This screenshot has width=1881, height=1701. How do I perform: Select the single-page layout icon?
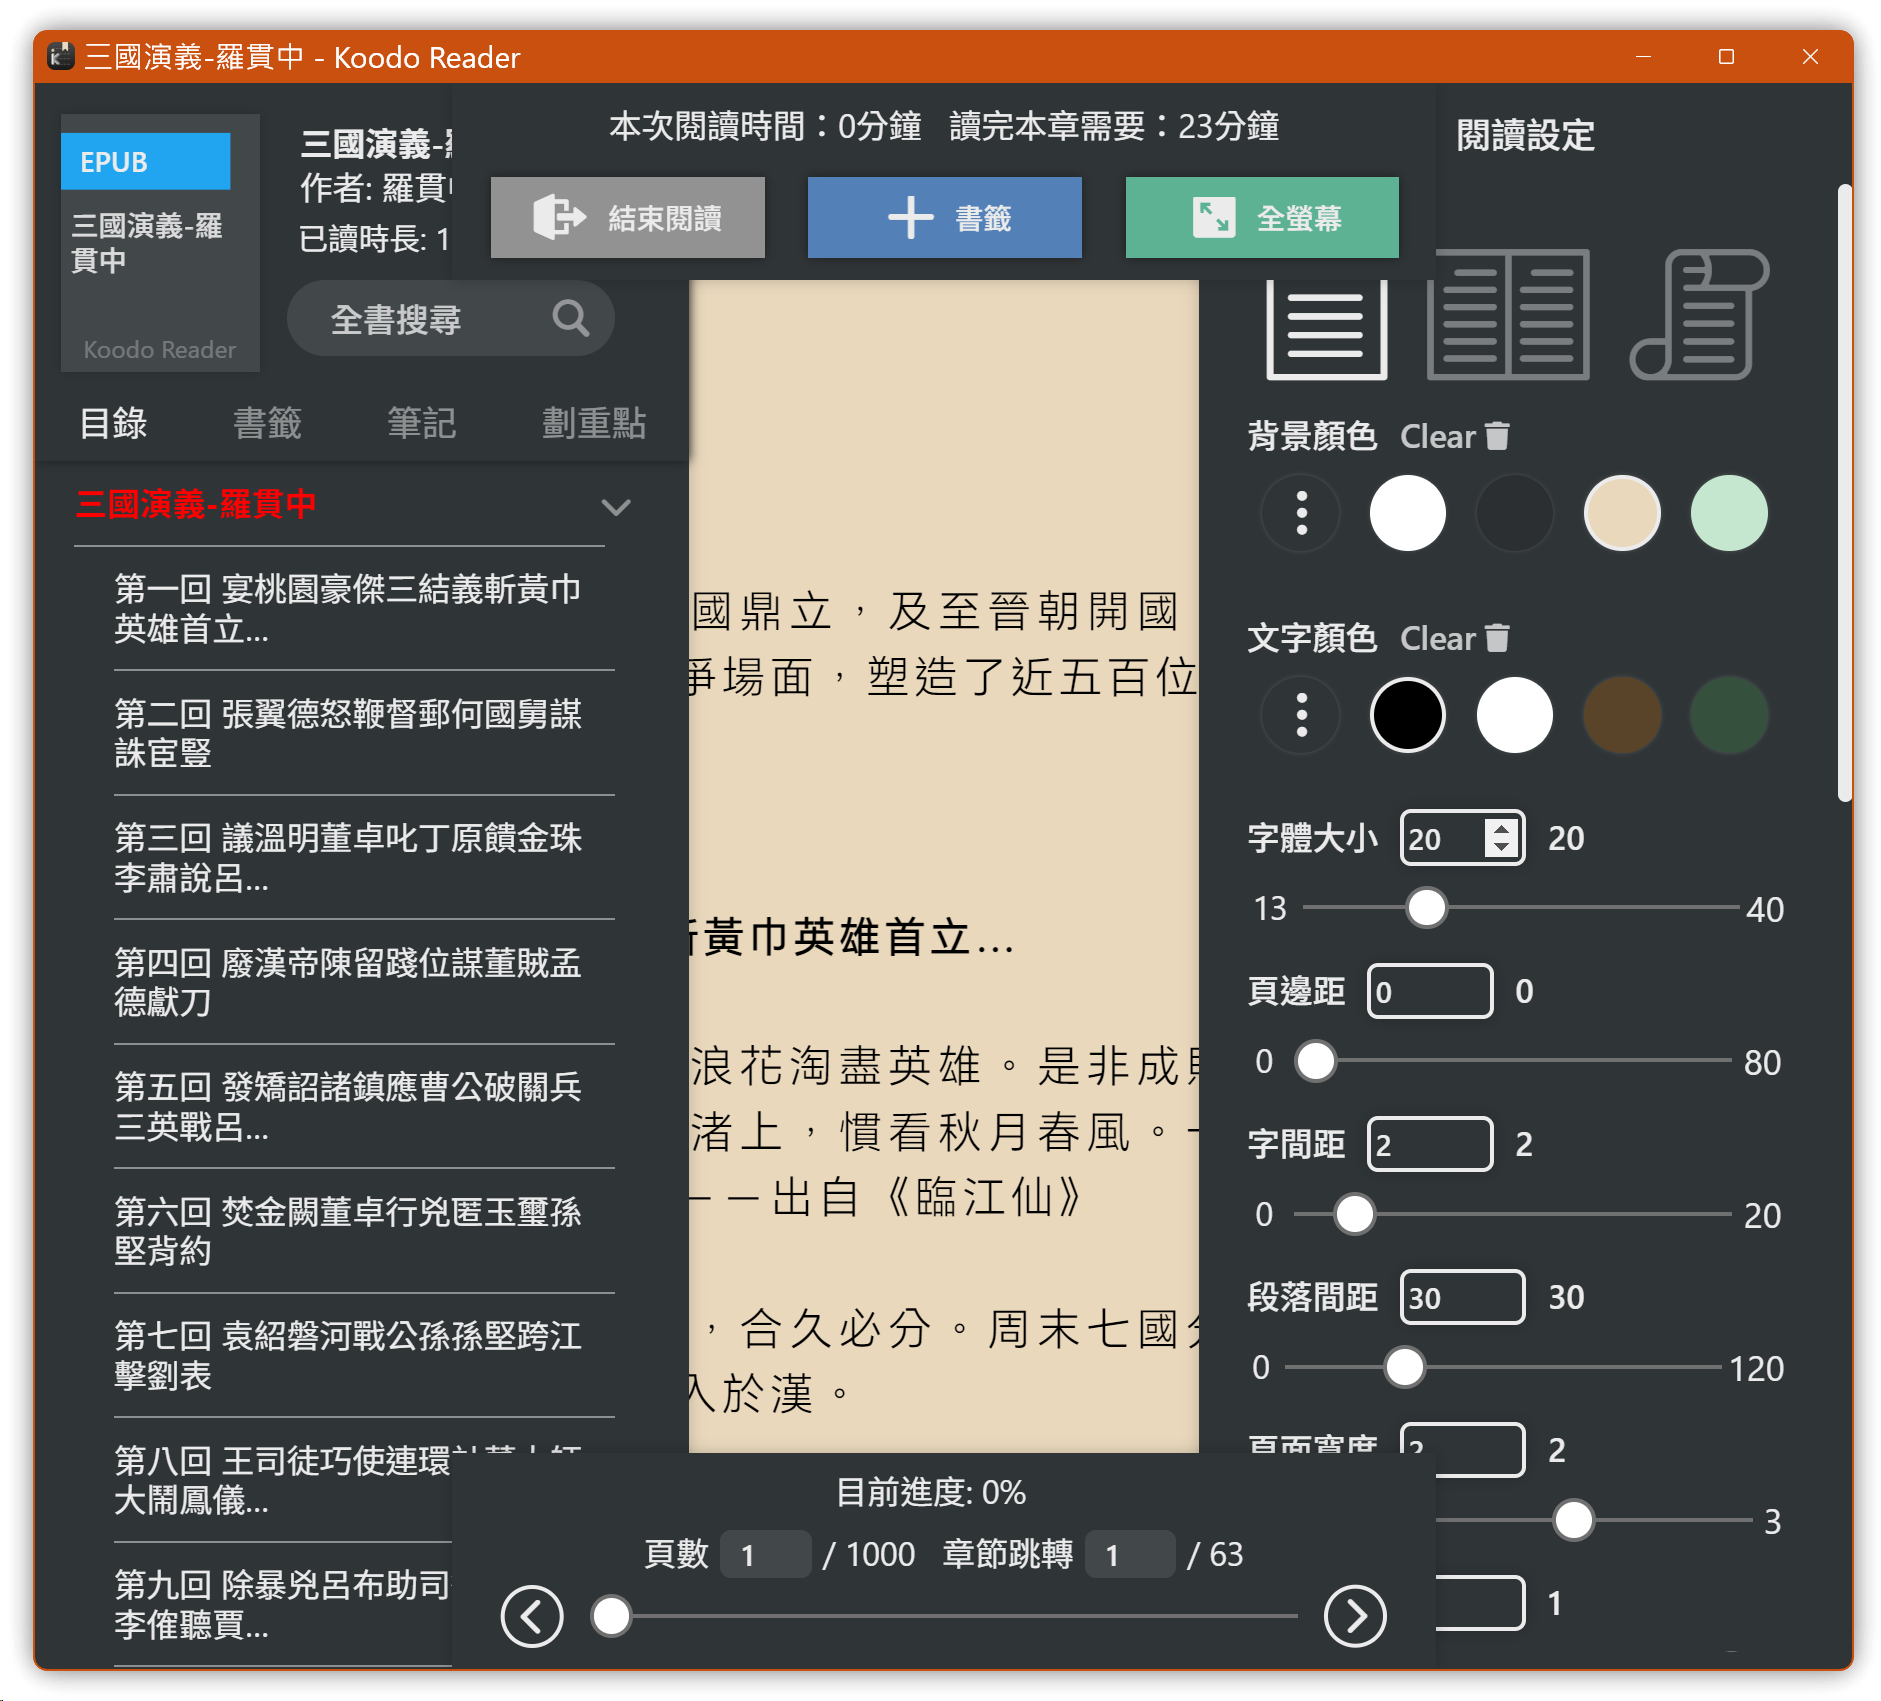1326,328
